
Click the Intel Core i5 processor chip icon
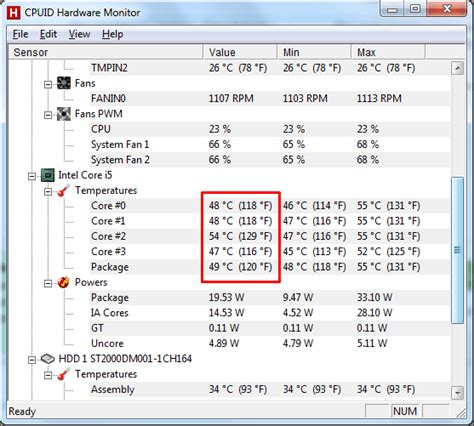pos(47,175)
